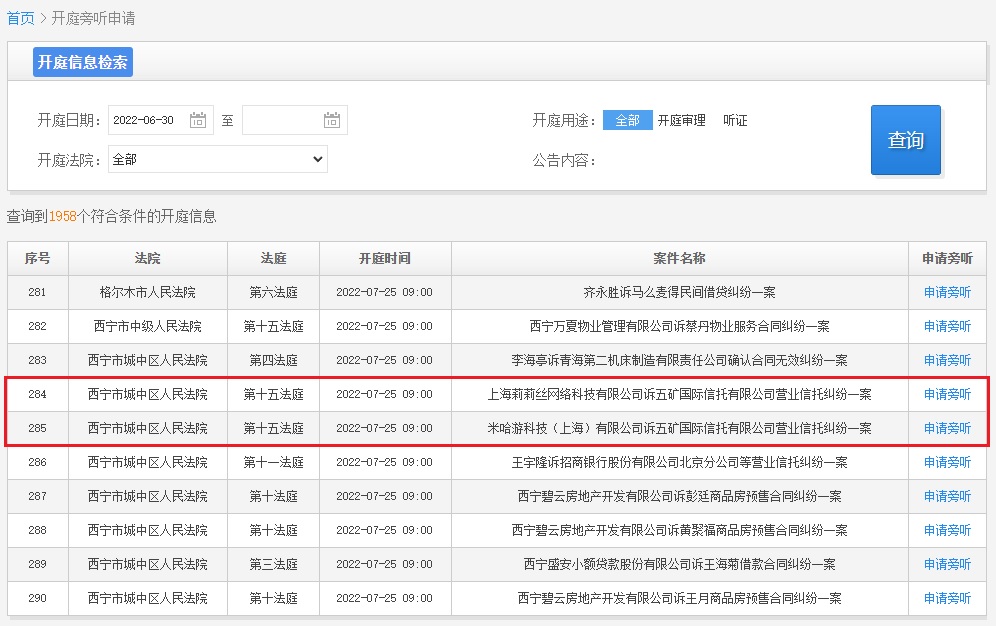The image size is (996, 626).
Task: Apply to attend hearing for row 289
Action: 947,564
